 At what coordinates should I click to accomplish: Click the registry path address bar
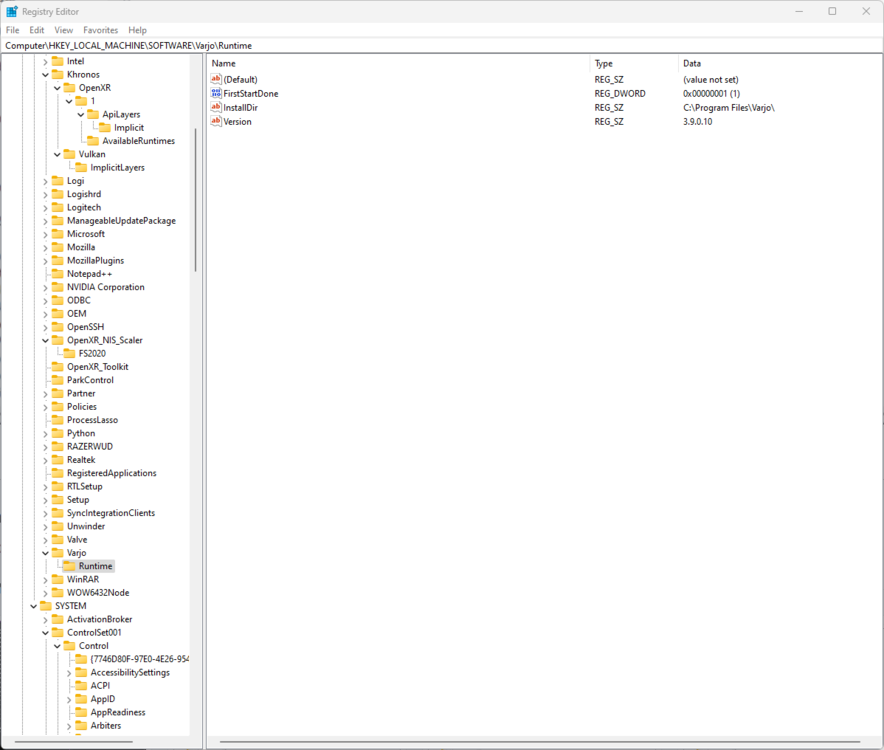442,46
